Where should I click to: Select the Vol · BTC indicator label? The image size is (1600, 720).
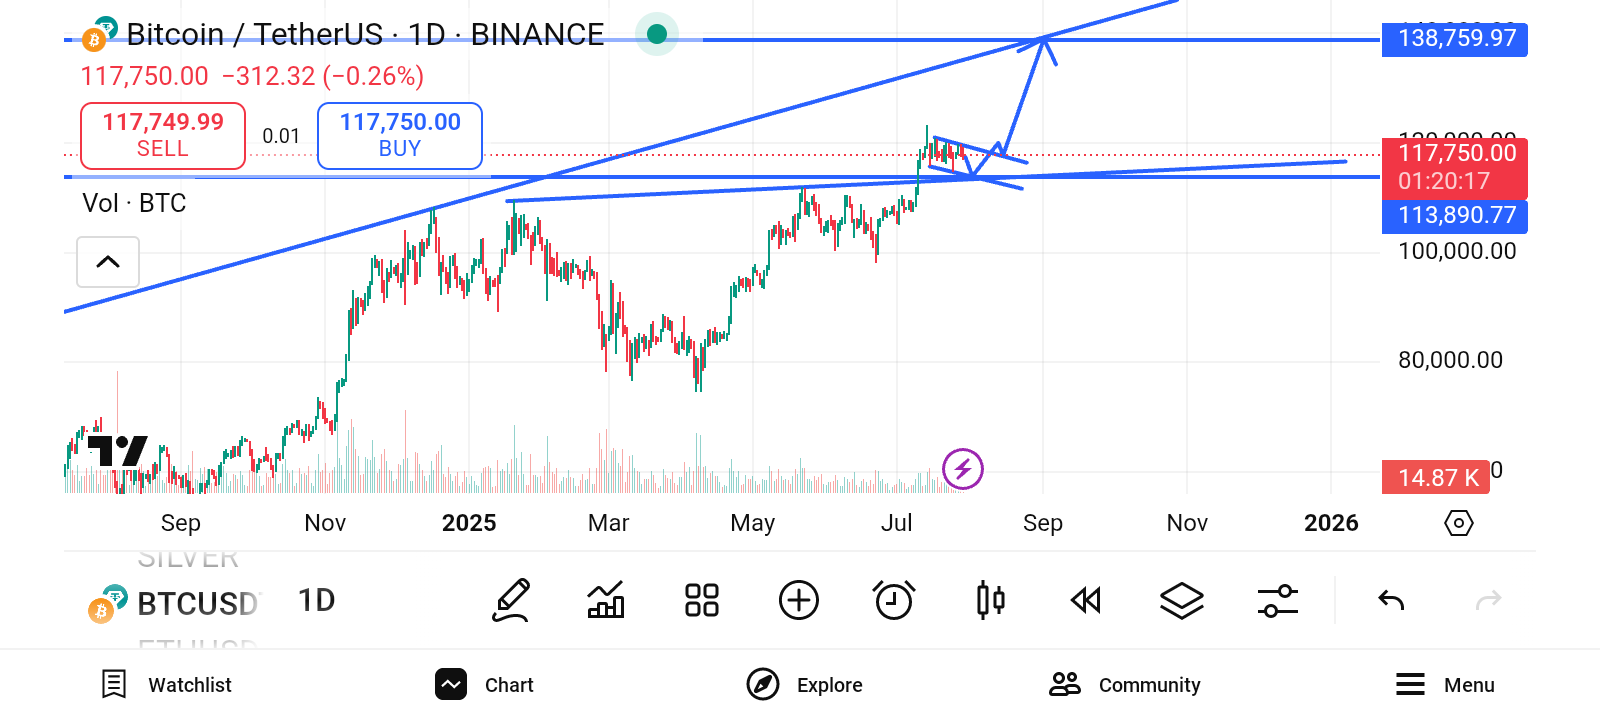pos(134,203)
